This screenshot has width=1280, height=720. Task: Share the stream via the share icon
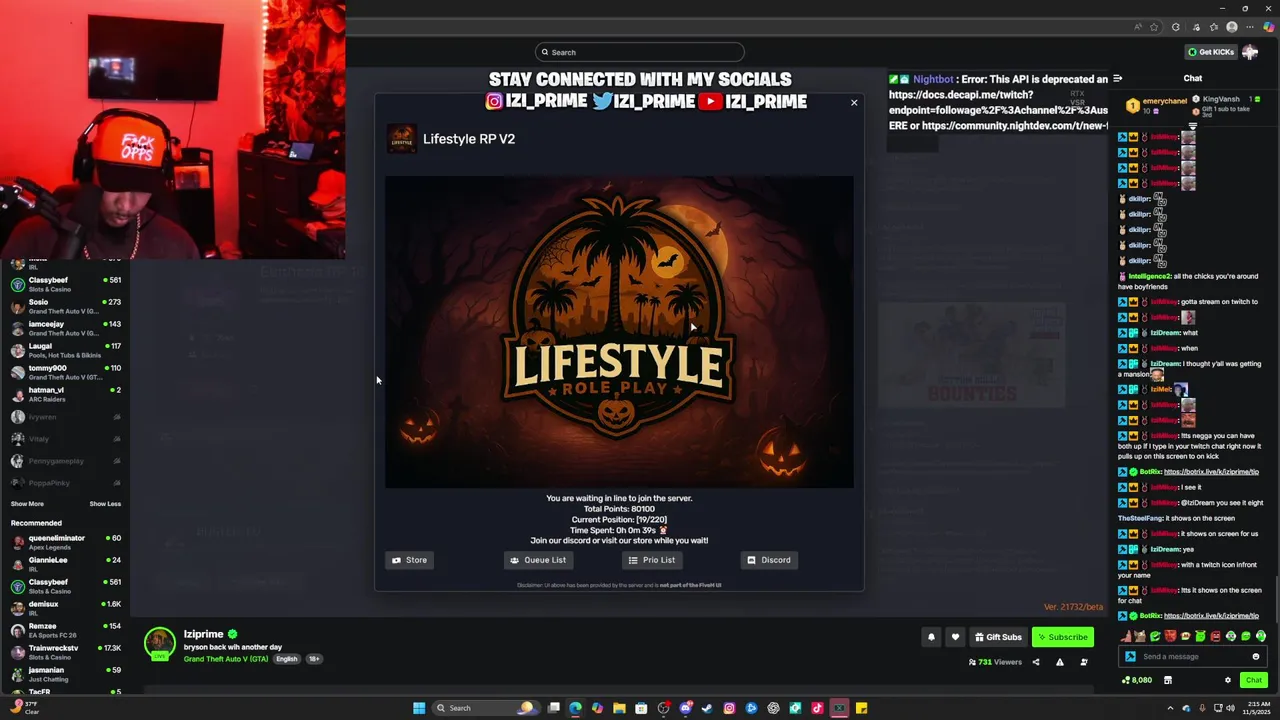[x=1036, y=662]
